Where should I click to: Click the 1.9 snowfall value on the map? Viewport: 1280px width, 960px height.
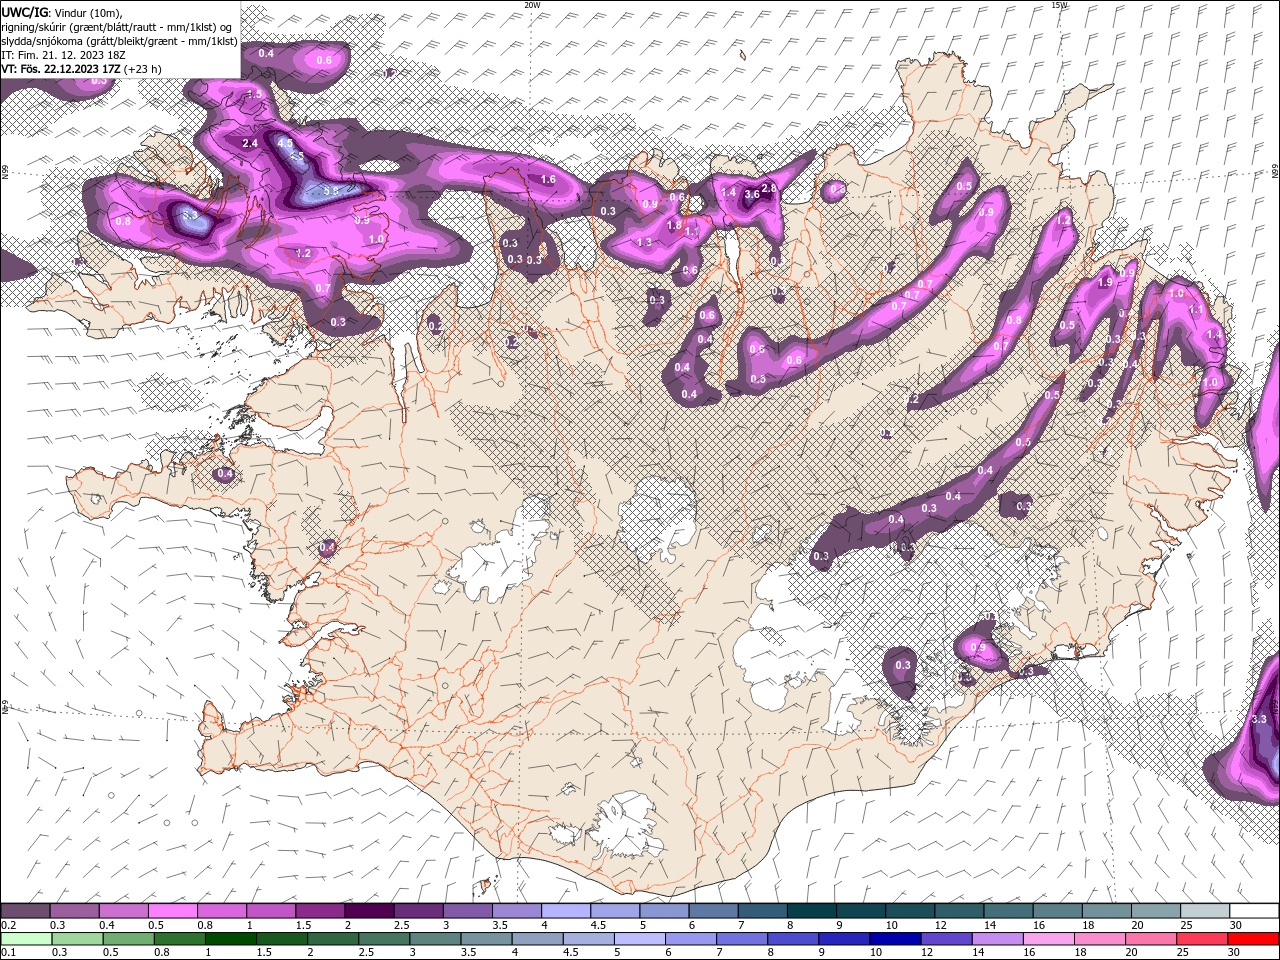1105,283
